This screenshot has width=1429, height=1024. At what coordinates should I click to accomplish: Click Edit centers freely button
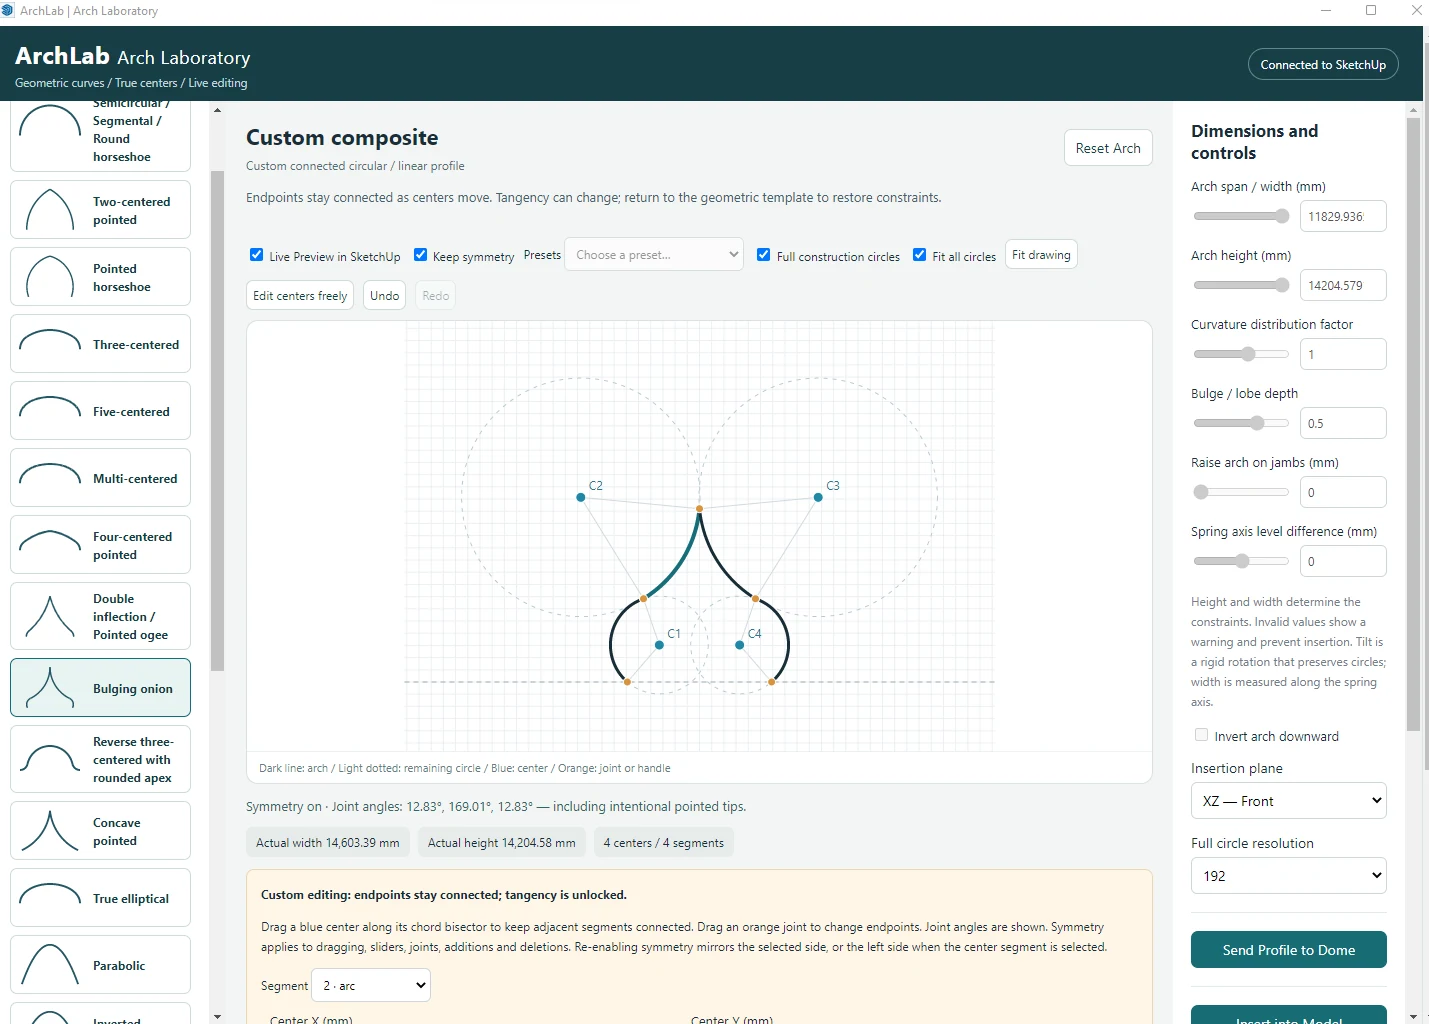click(300, 295)
